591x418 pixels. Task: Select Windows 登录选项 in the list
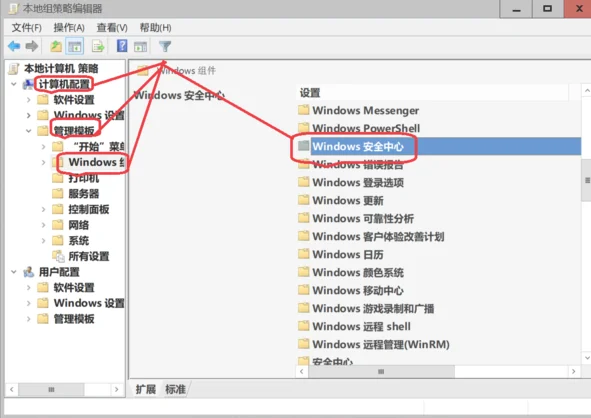tap(358, 182)
